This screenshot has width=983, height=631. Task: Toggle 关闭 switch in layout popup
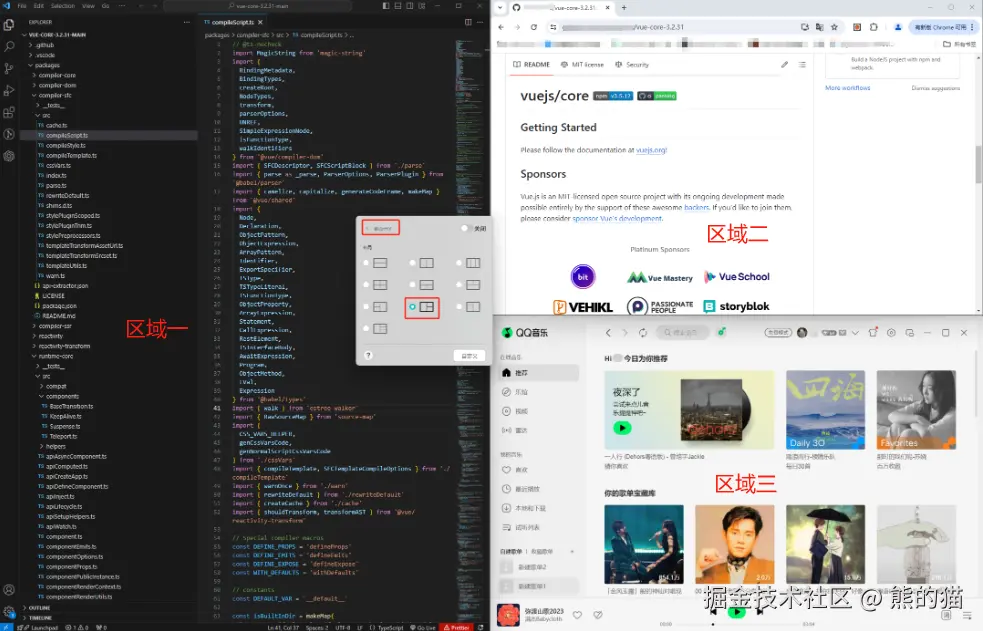[465, 228]
